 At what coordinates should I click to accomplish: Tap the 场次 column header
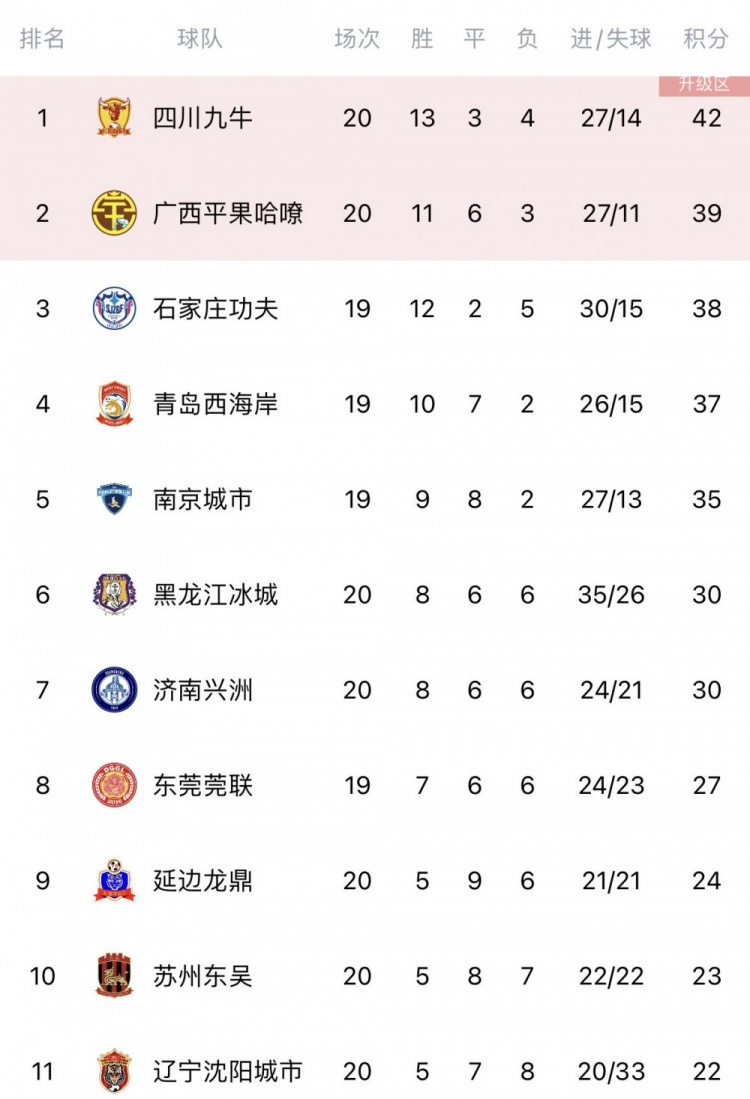[357, 39]
